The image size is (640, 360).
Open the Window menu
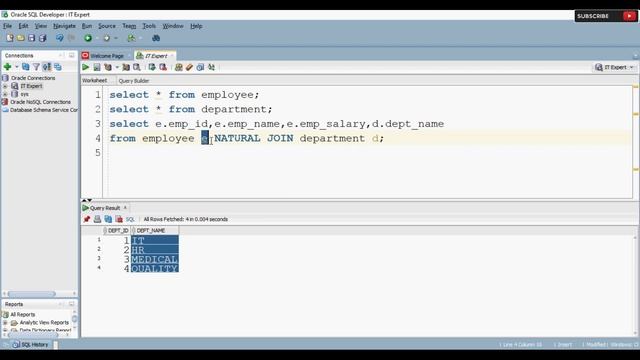[173, 26]
